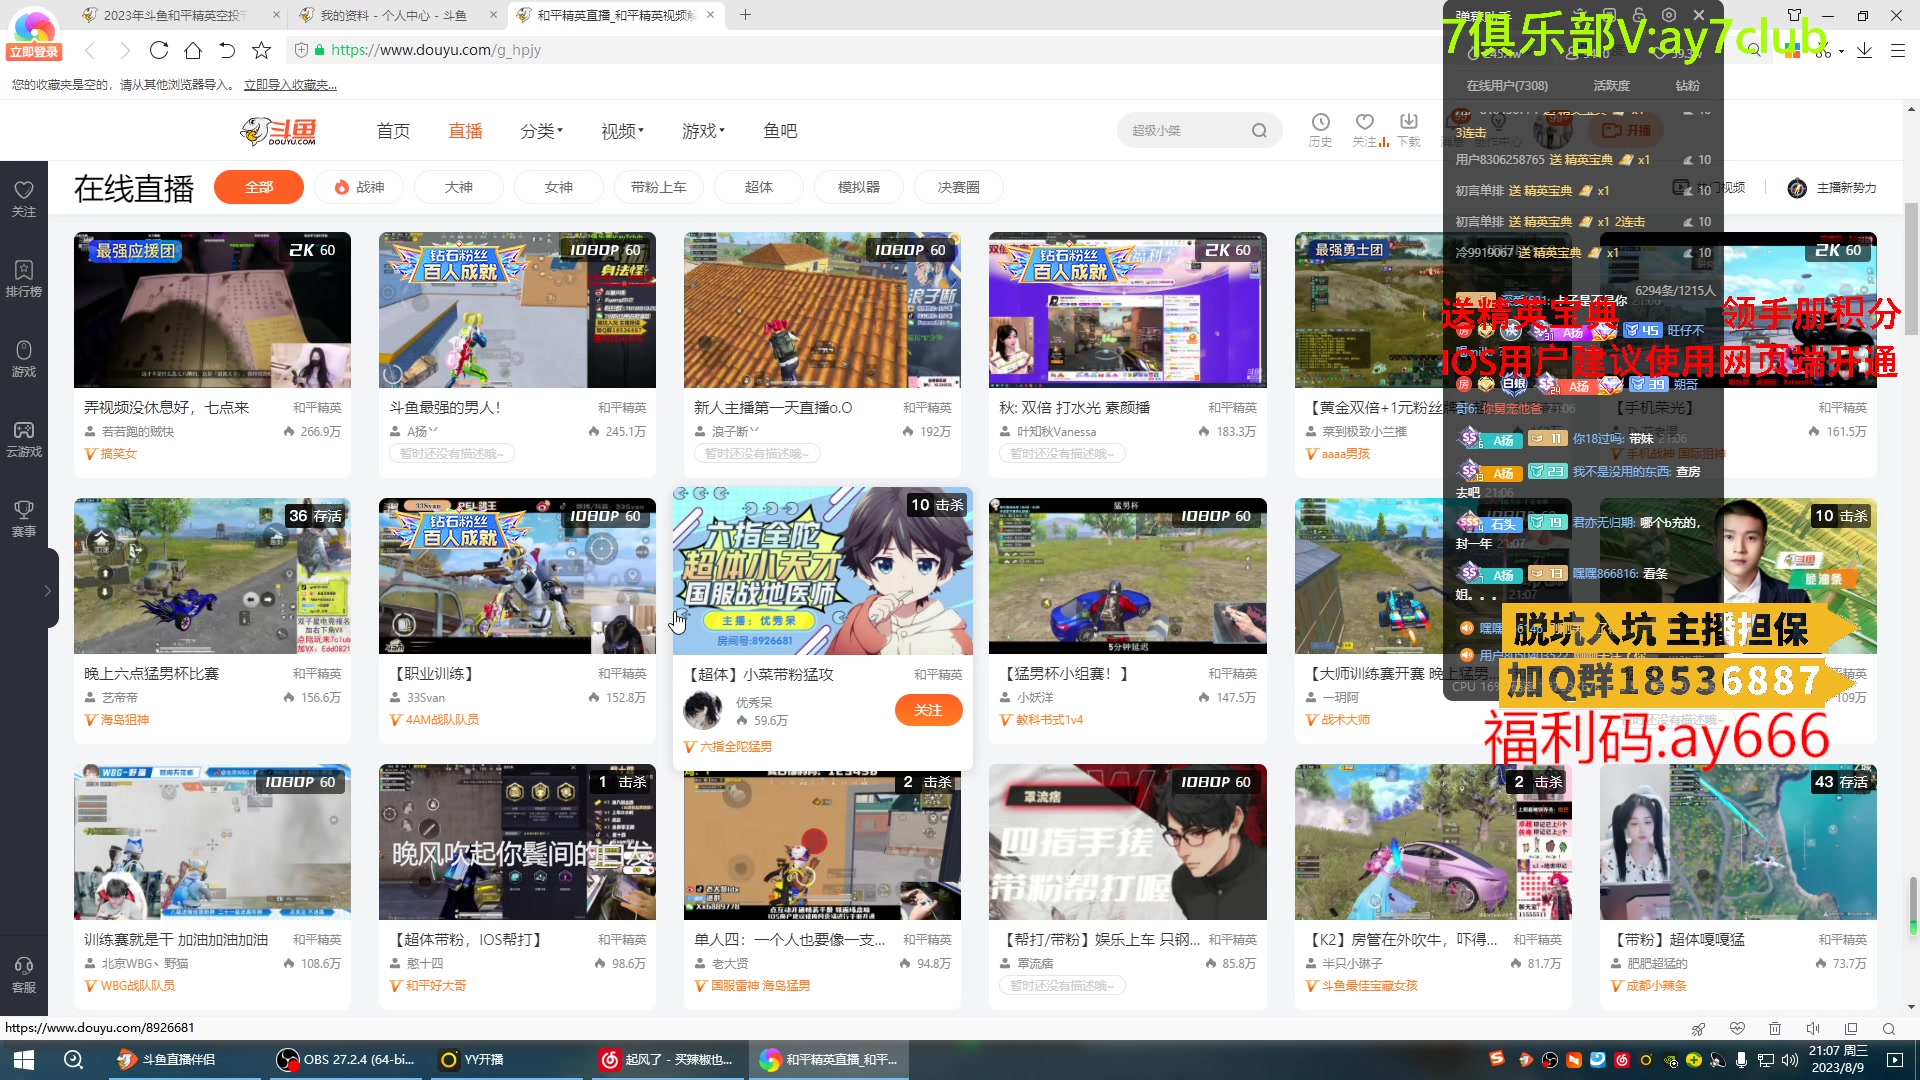Click the magnifier icon in the search bar
Viewport: 1920px width, 1080px height.
point(1258,130)
